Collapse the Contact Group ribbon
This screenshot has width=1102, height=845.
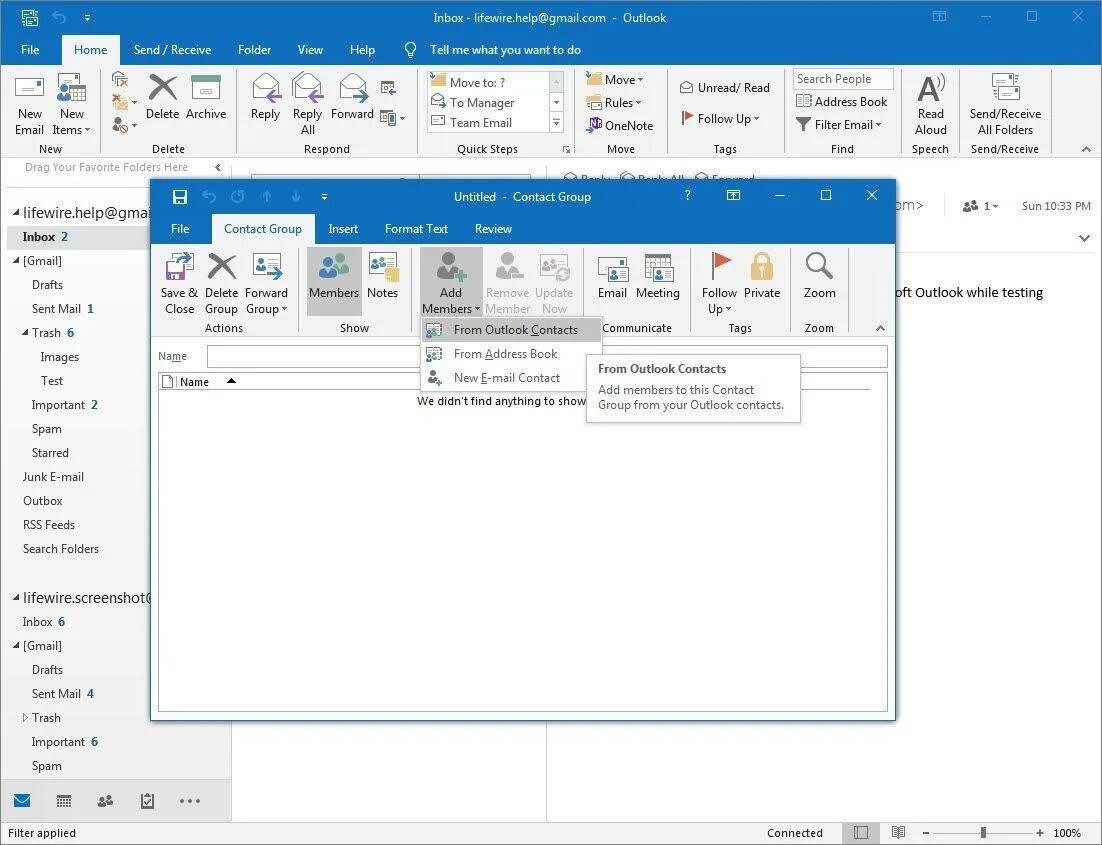880,328
